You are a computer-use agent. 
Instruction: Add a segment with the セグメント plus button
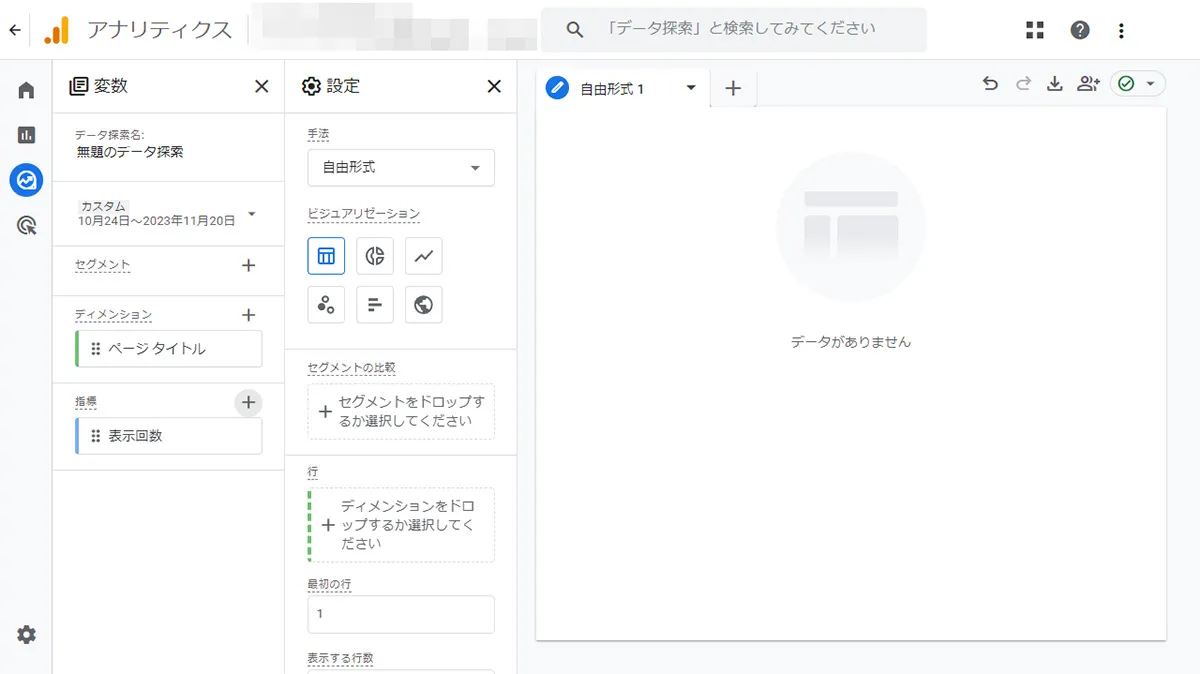coord(247,265)
